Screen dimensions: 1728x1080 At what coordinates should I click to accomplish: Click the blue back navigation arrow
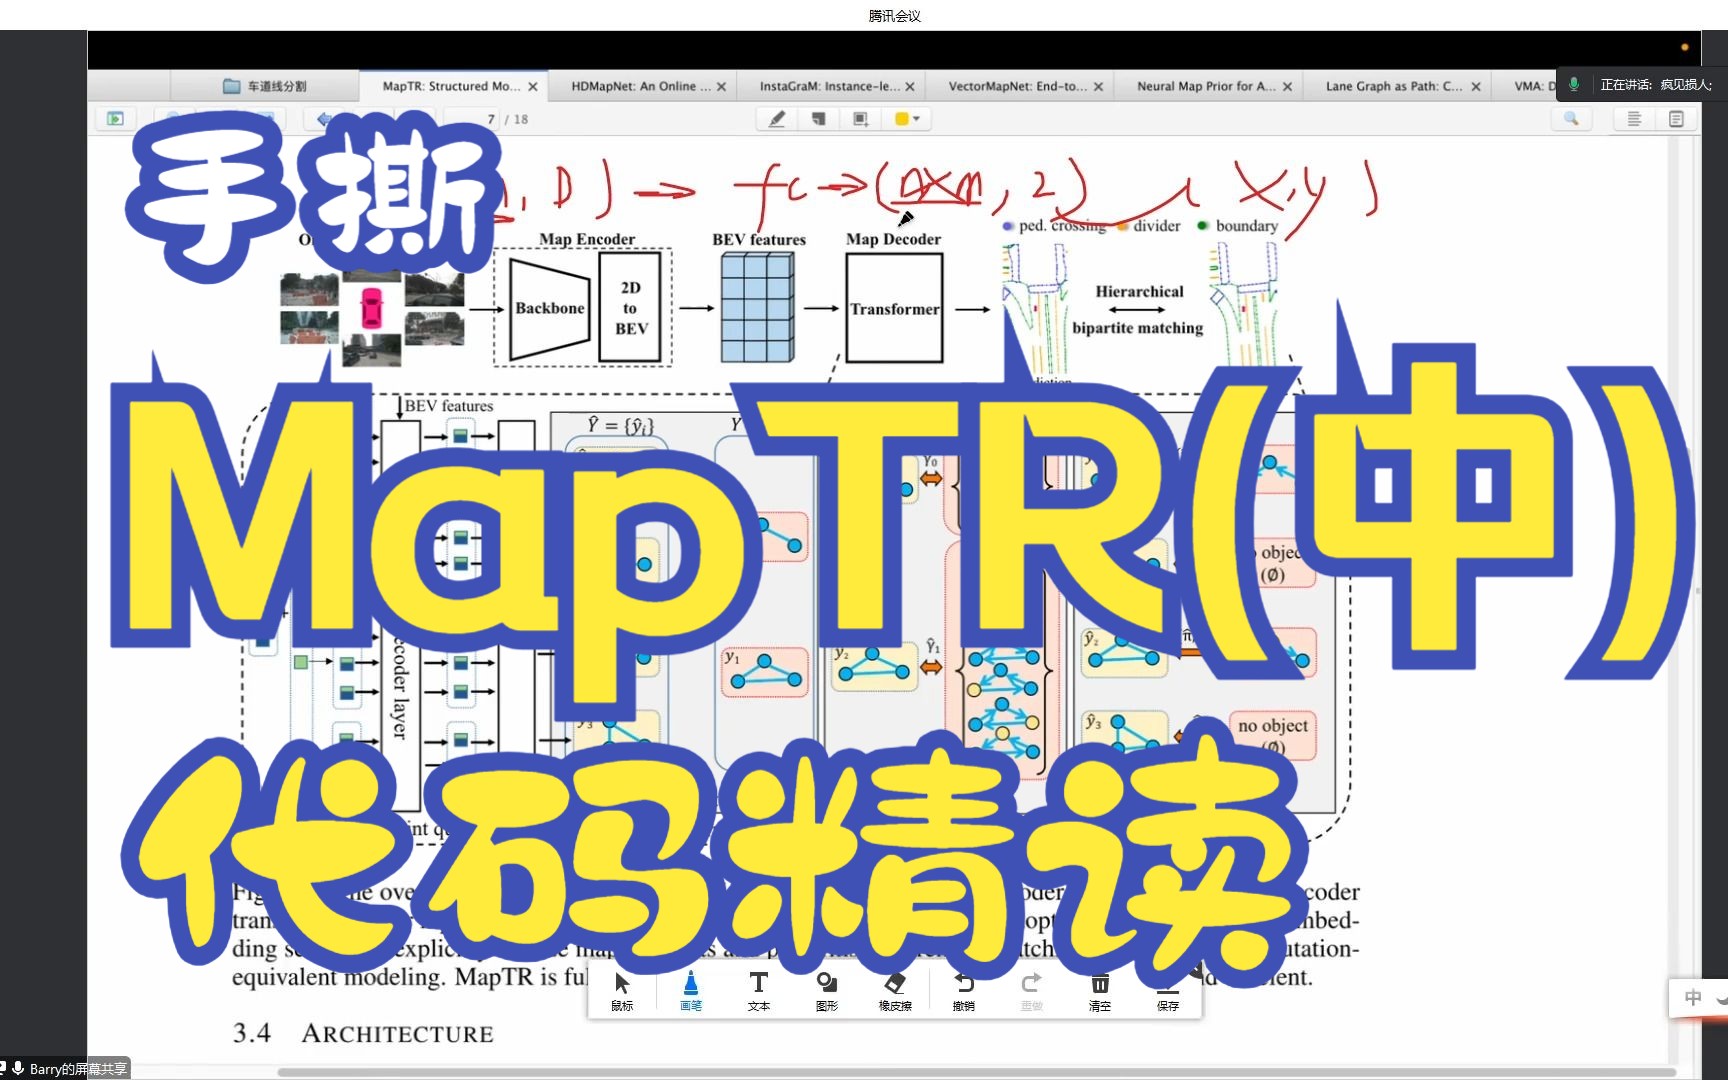pyautogui.click(x=325, y=119)
